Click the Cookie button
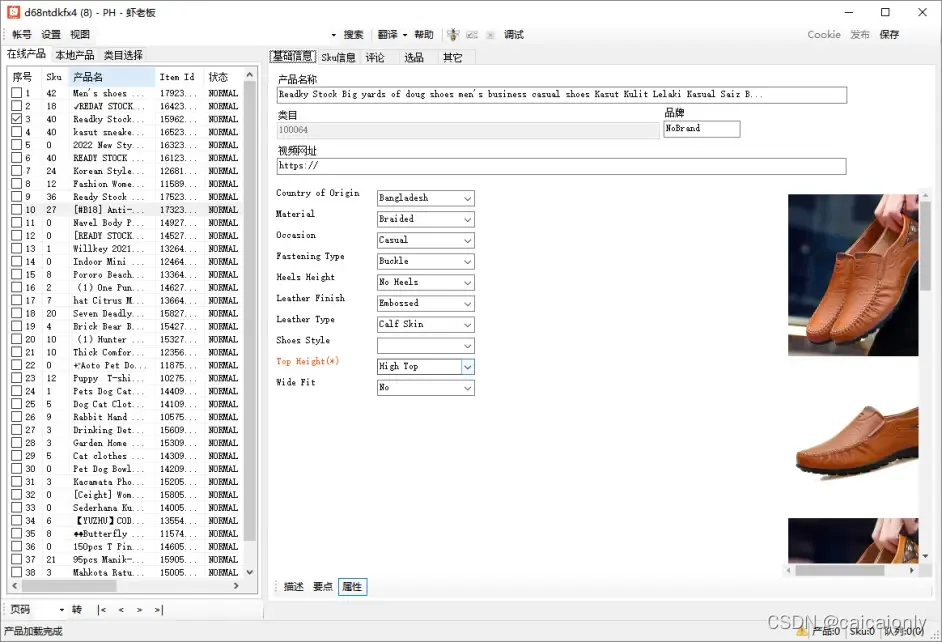The width and height of the screenshot is (942, 642). click(824, 35)
